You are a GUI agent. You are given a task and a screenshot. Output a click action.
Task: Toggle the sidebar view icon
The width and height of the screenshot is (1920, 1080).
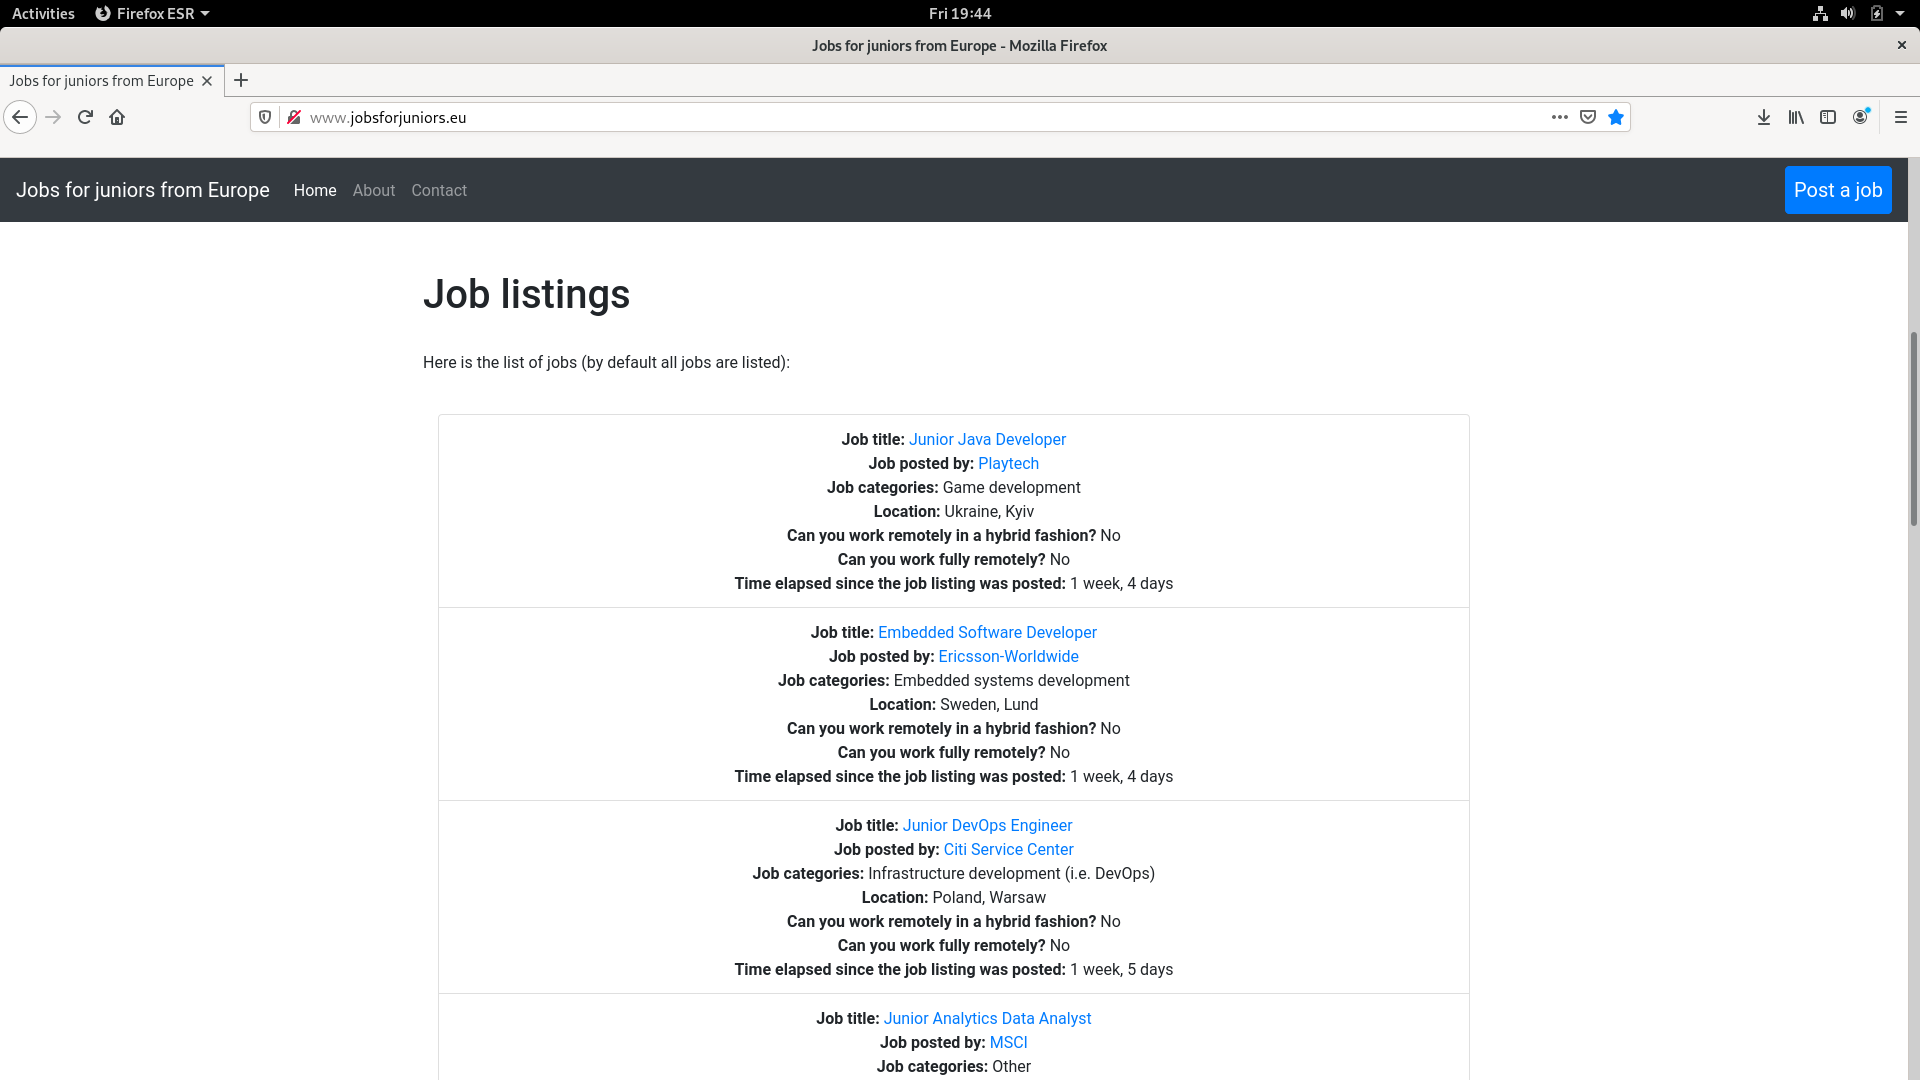pos(1828,117)
